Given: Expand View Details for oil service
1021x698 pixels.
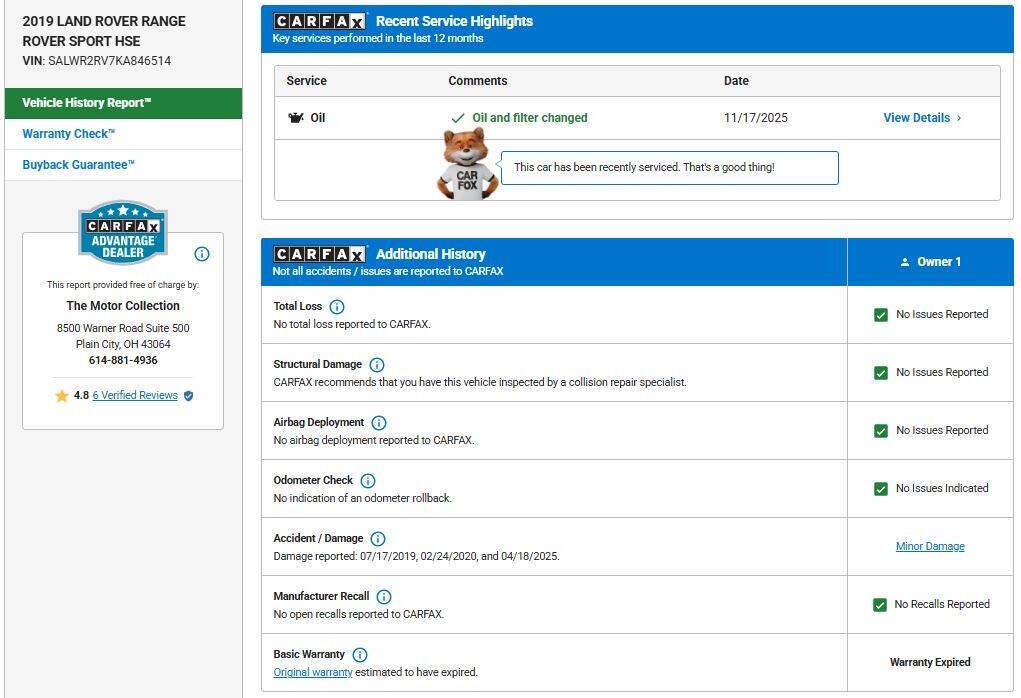Looking at the screenshot, I should coord(922,118).
